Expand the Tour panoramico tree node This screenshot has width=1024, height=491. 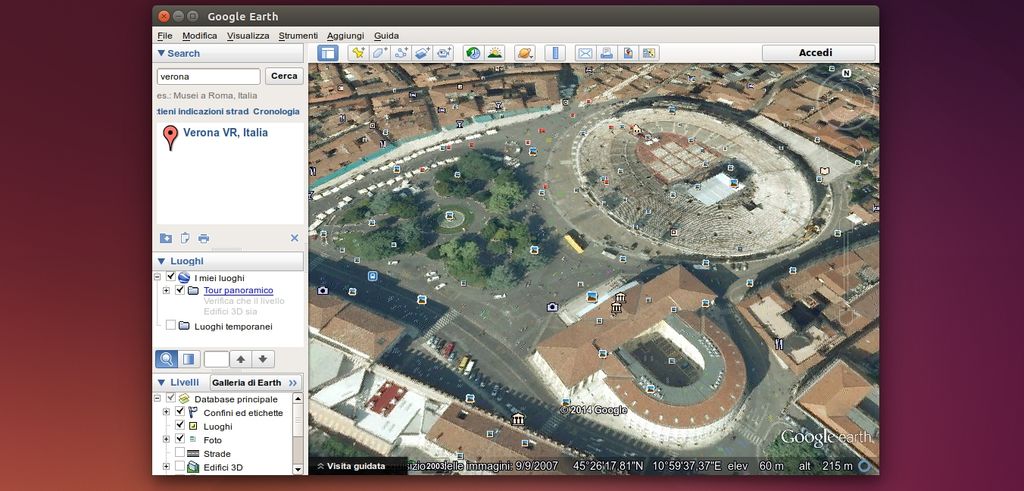[166, 290]
